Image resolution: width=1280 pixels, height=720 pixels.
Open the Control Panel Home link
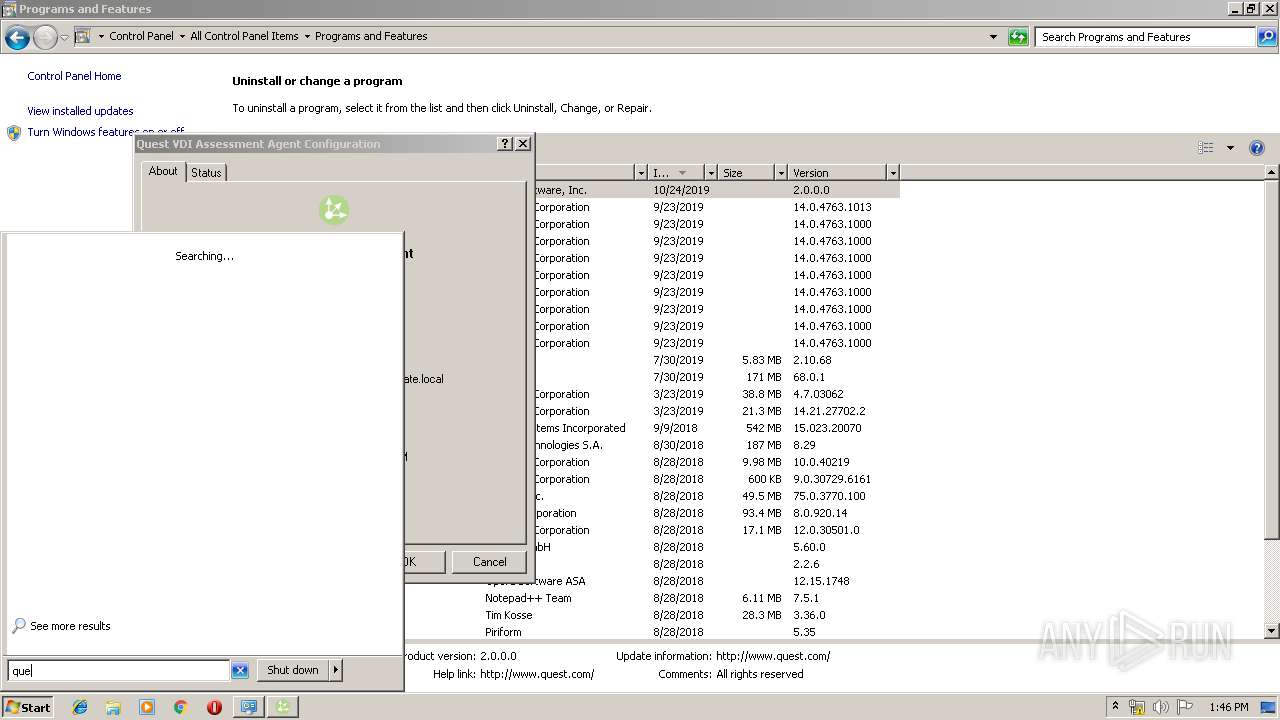coord(74,76)
